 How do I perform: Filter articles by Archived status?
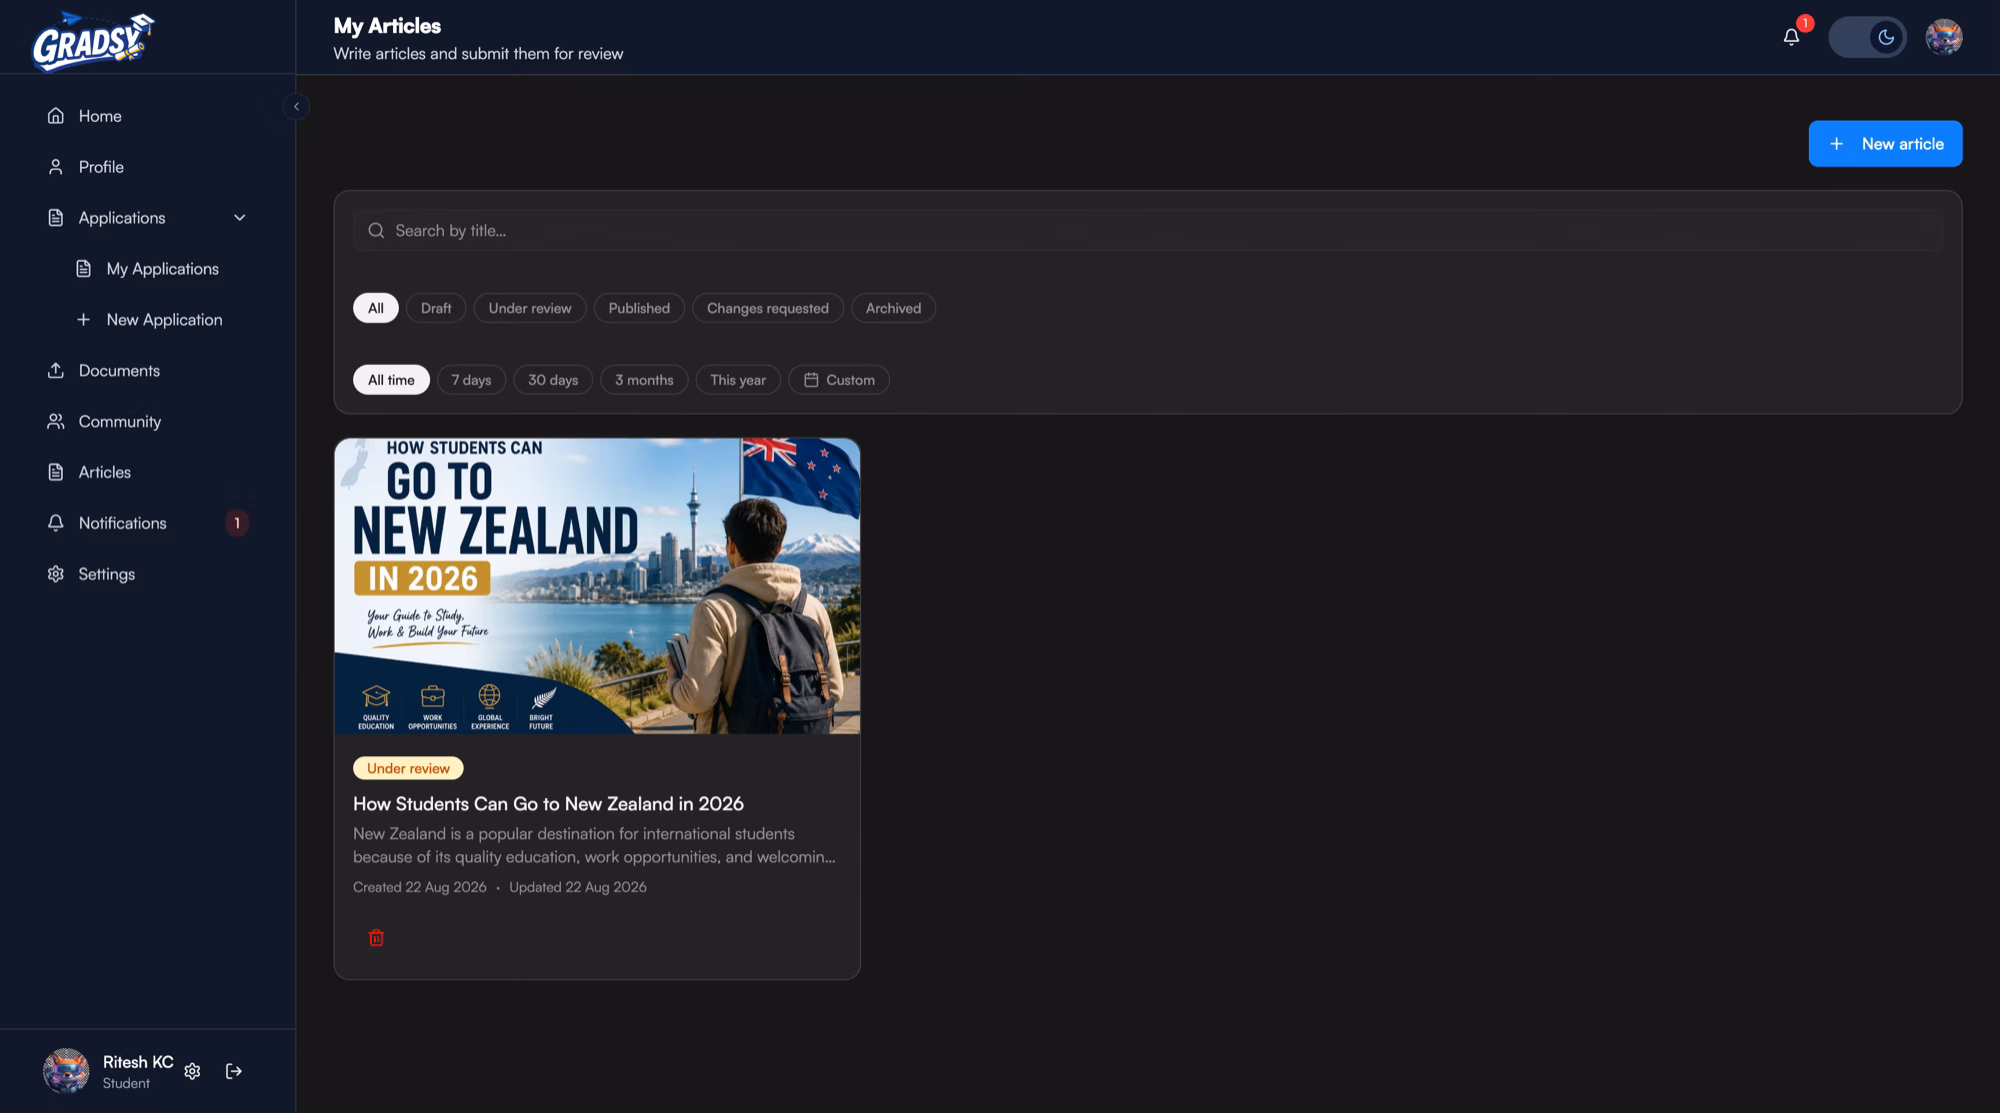tap(893, 308)
